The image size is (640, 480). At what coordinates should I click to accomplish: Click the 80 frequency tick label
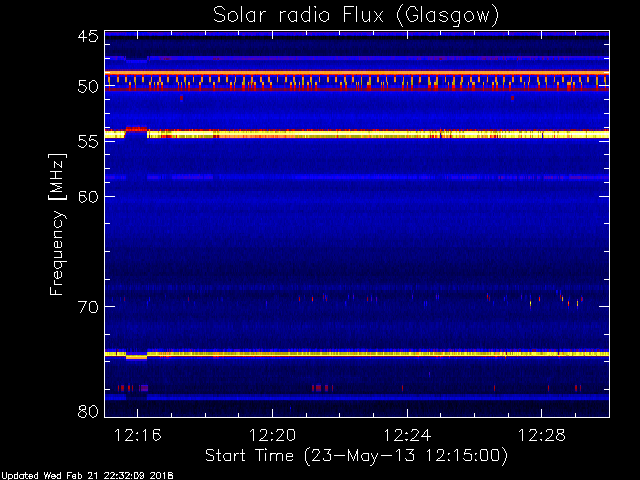click(x=88, y=411)
